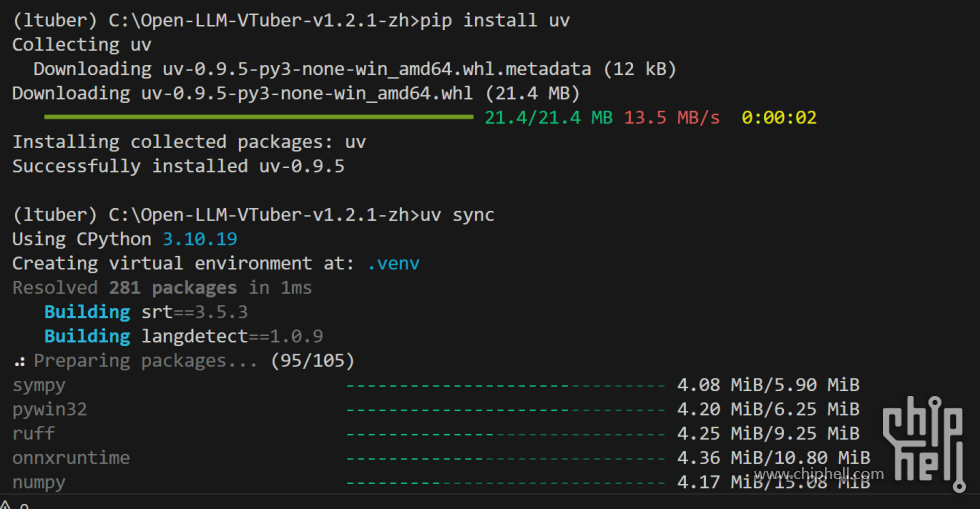980x509 pixels.
Task: Click the sympy download progress bar
Action: [505, 385]
